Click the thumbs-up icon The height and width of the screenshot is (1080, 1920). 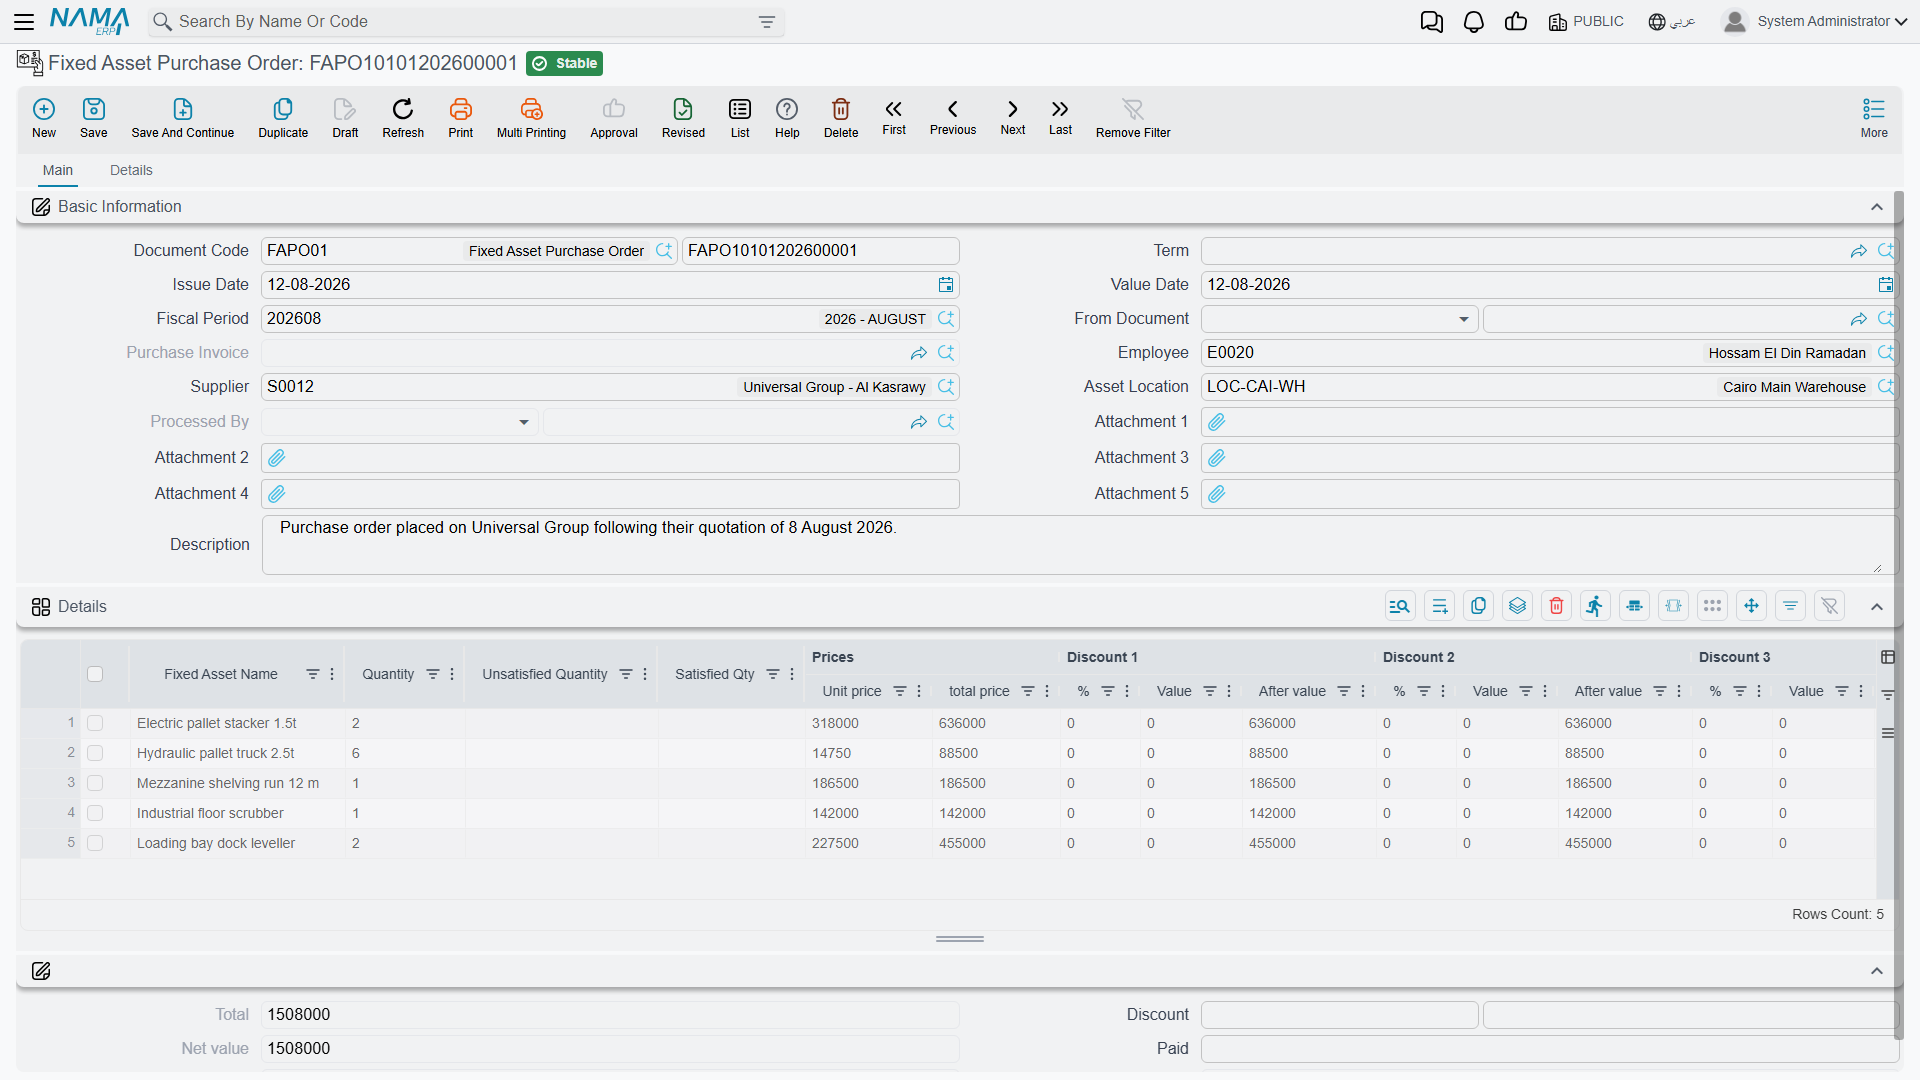pyautogui.click(x=1516, y=22)
